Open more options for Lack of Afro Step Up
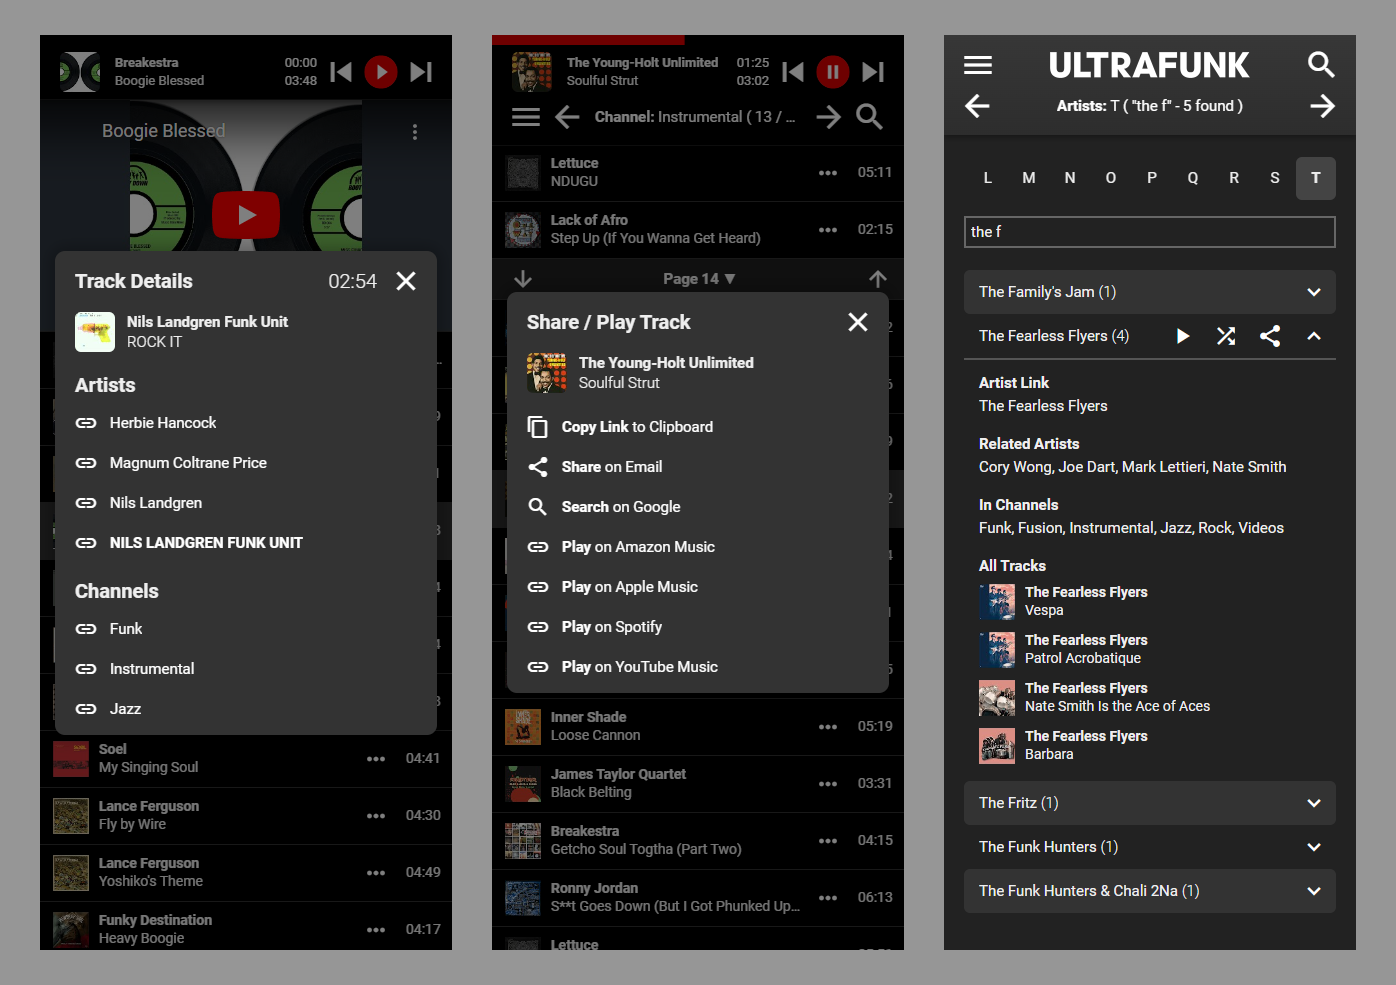The height and width of the screenshot is (985, 1396). coord(828,230)
